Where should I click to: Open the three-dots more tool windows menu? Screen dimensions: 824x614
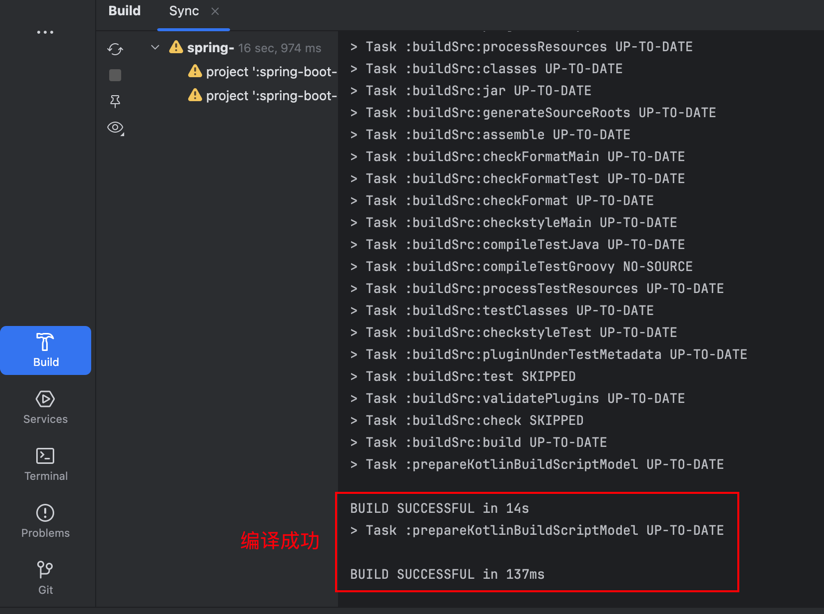pyautogui.click(x=45, y=32)
